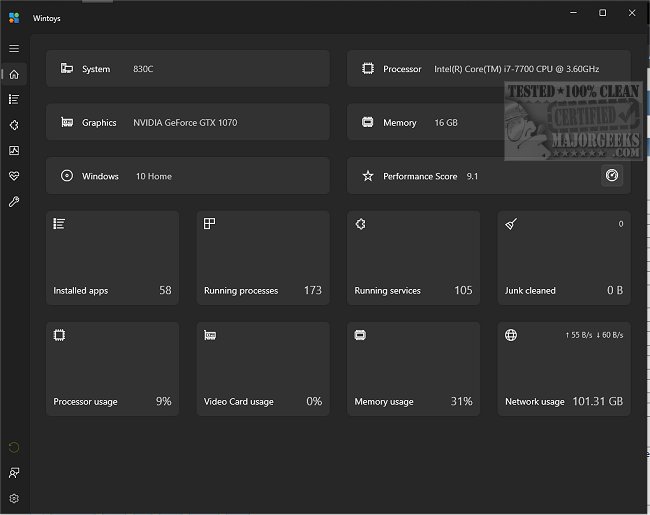Click the Processor chip icon in info card
This screenshot has width=650, height=515.
coord(368,68)
